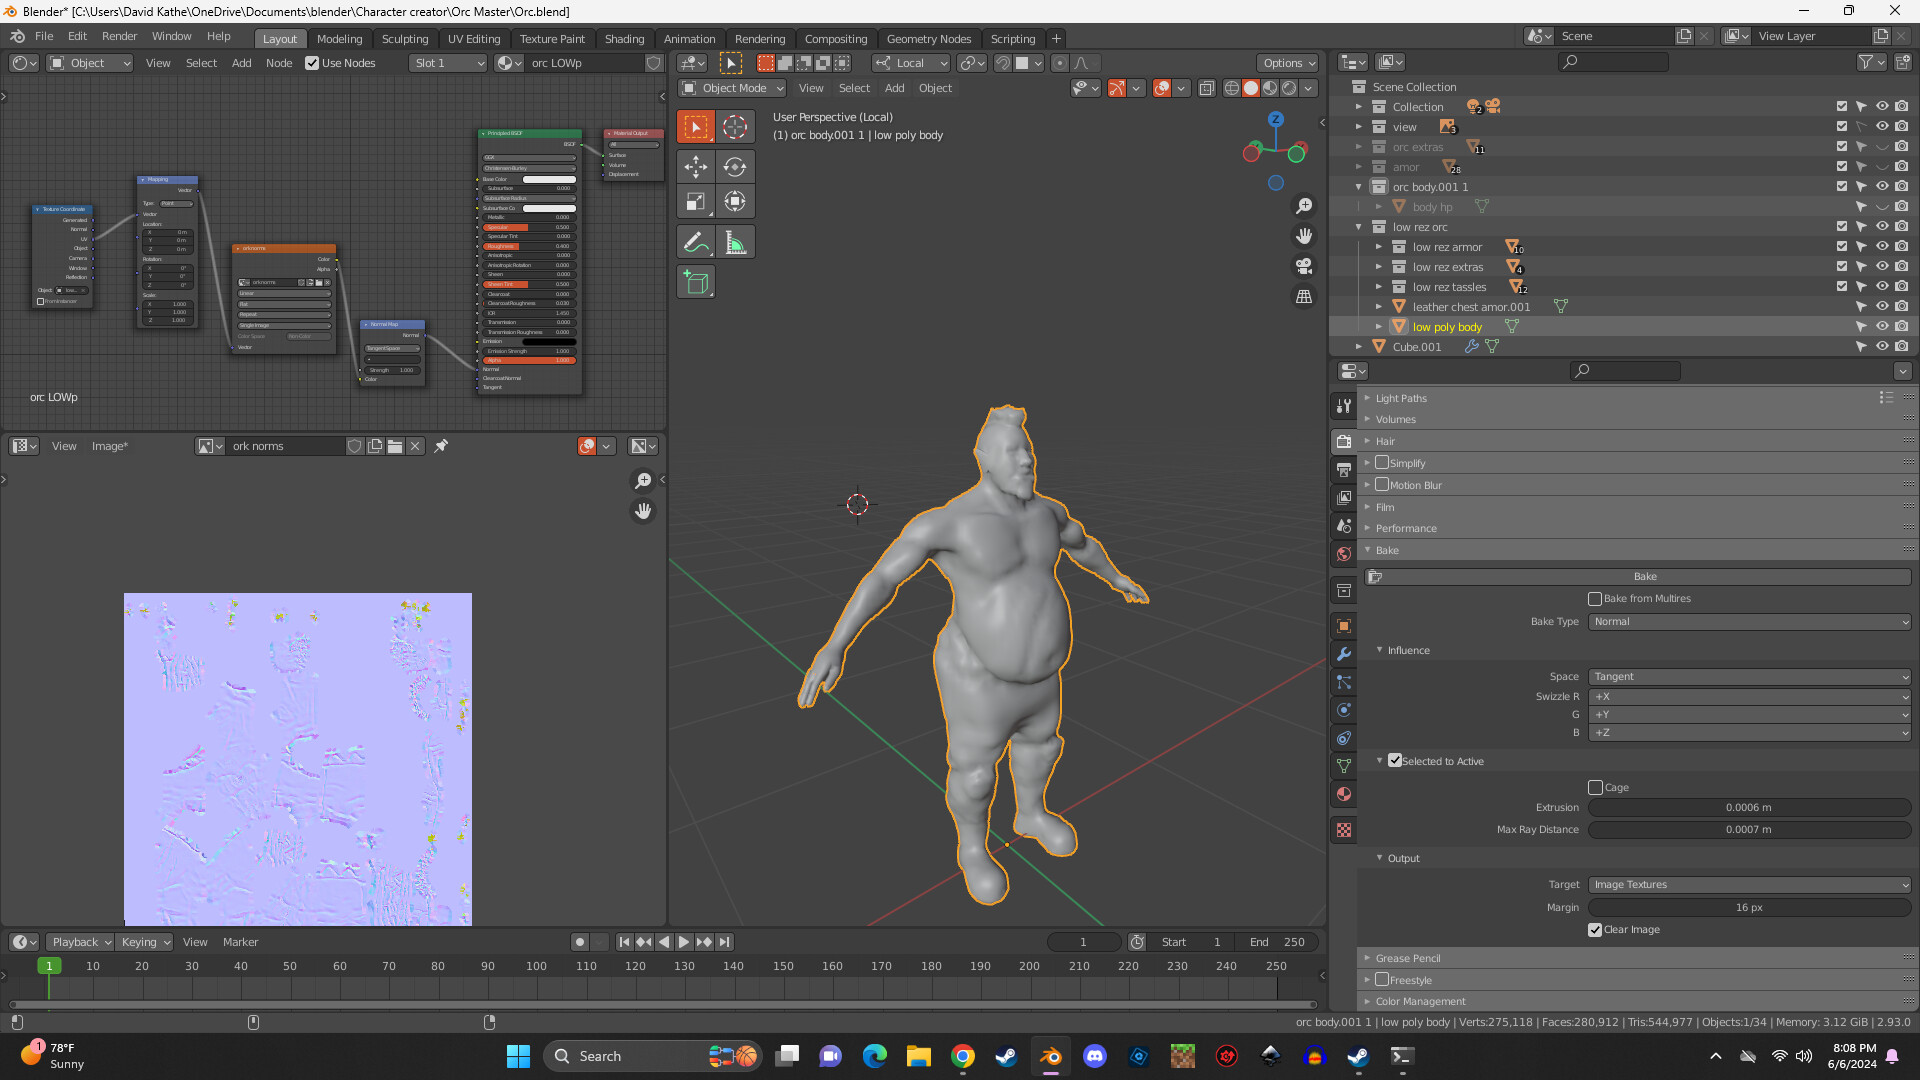Viewport: 1920px width, 1080px height.
Task: Open the Material Properties sphere tab
Action: pyautogui.click(x=1343, y=794)
